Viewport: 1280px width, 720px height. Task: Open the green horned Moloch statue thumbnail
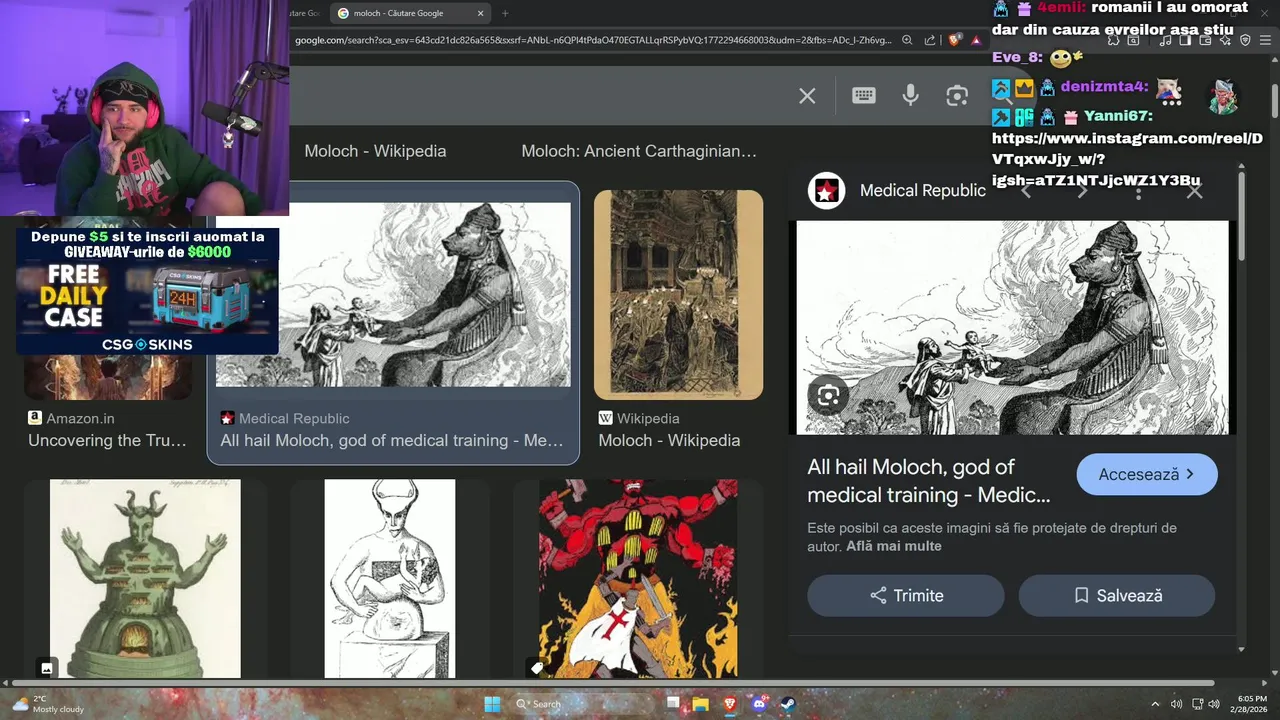point(145,578)
